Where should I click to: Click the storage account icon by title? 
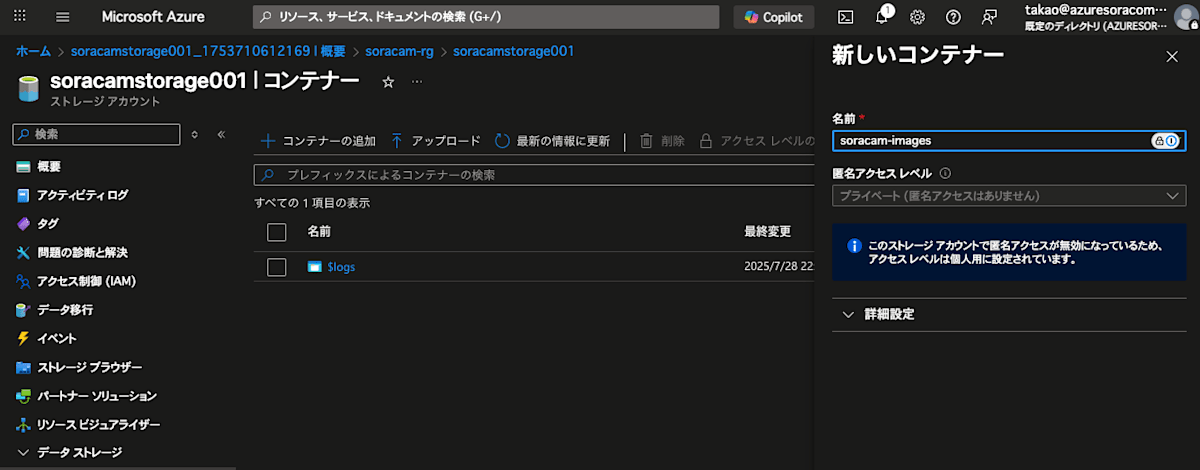[x=28, y=89]
